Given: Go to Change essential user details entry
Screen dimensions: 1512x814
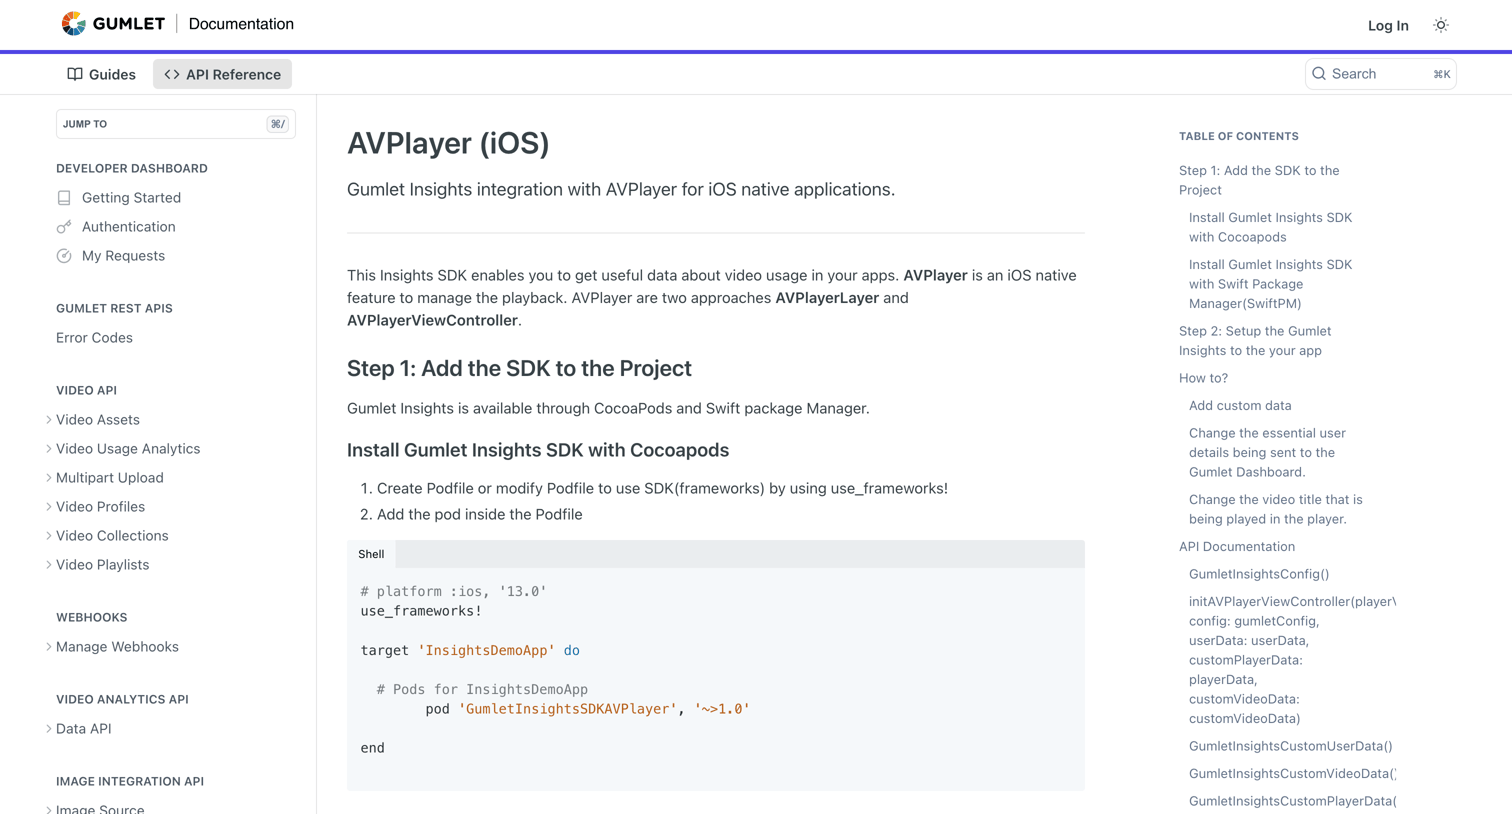Looking at the screenshot, I should [x=1267, y=453].
